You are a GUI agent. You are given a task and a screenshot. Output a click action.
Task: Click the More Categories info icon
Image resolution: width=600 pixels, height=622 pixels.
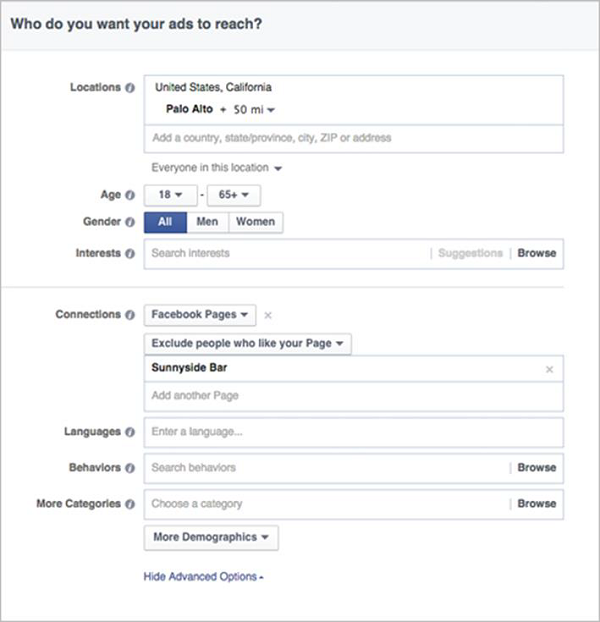point(130,504)
